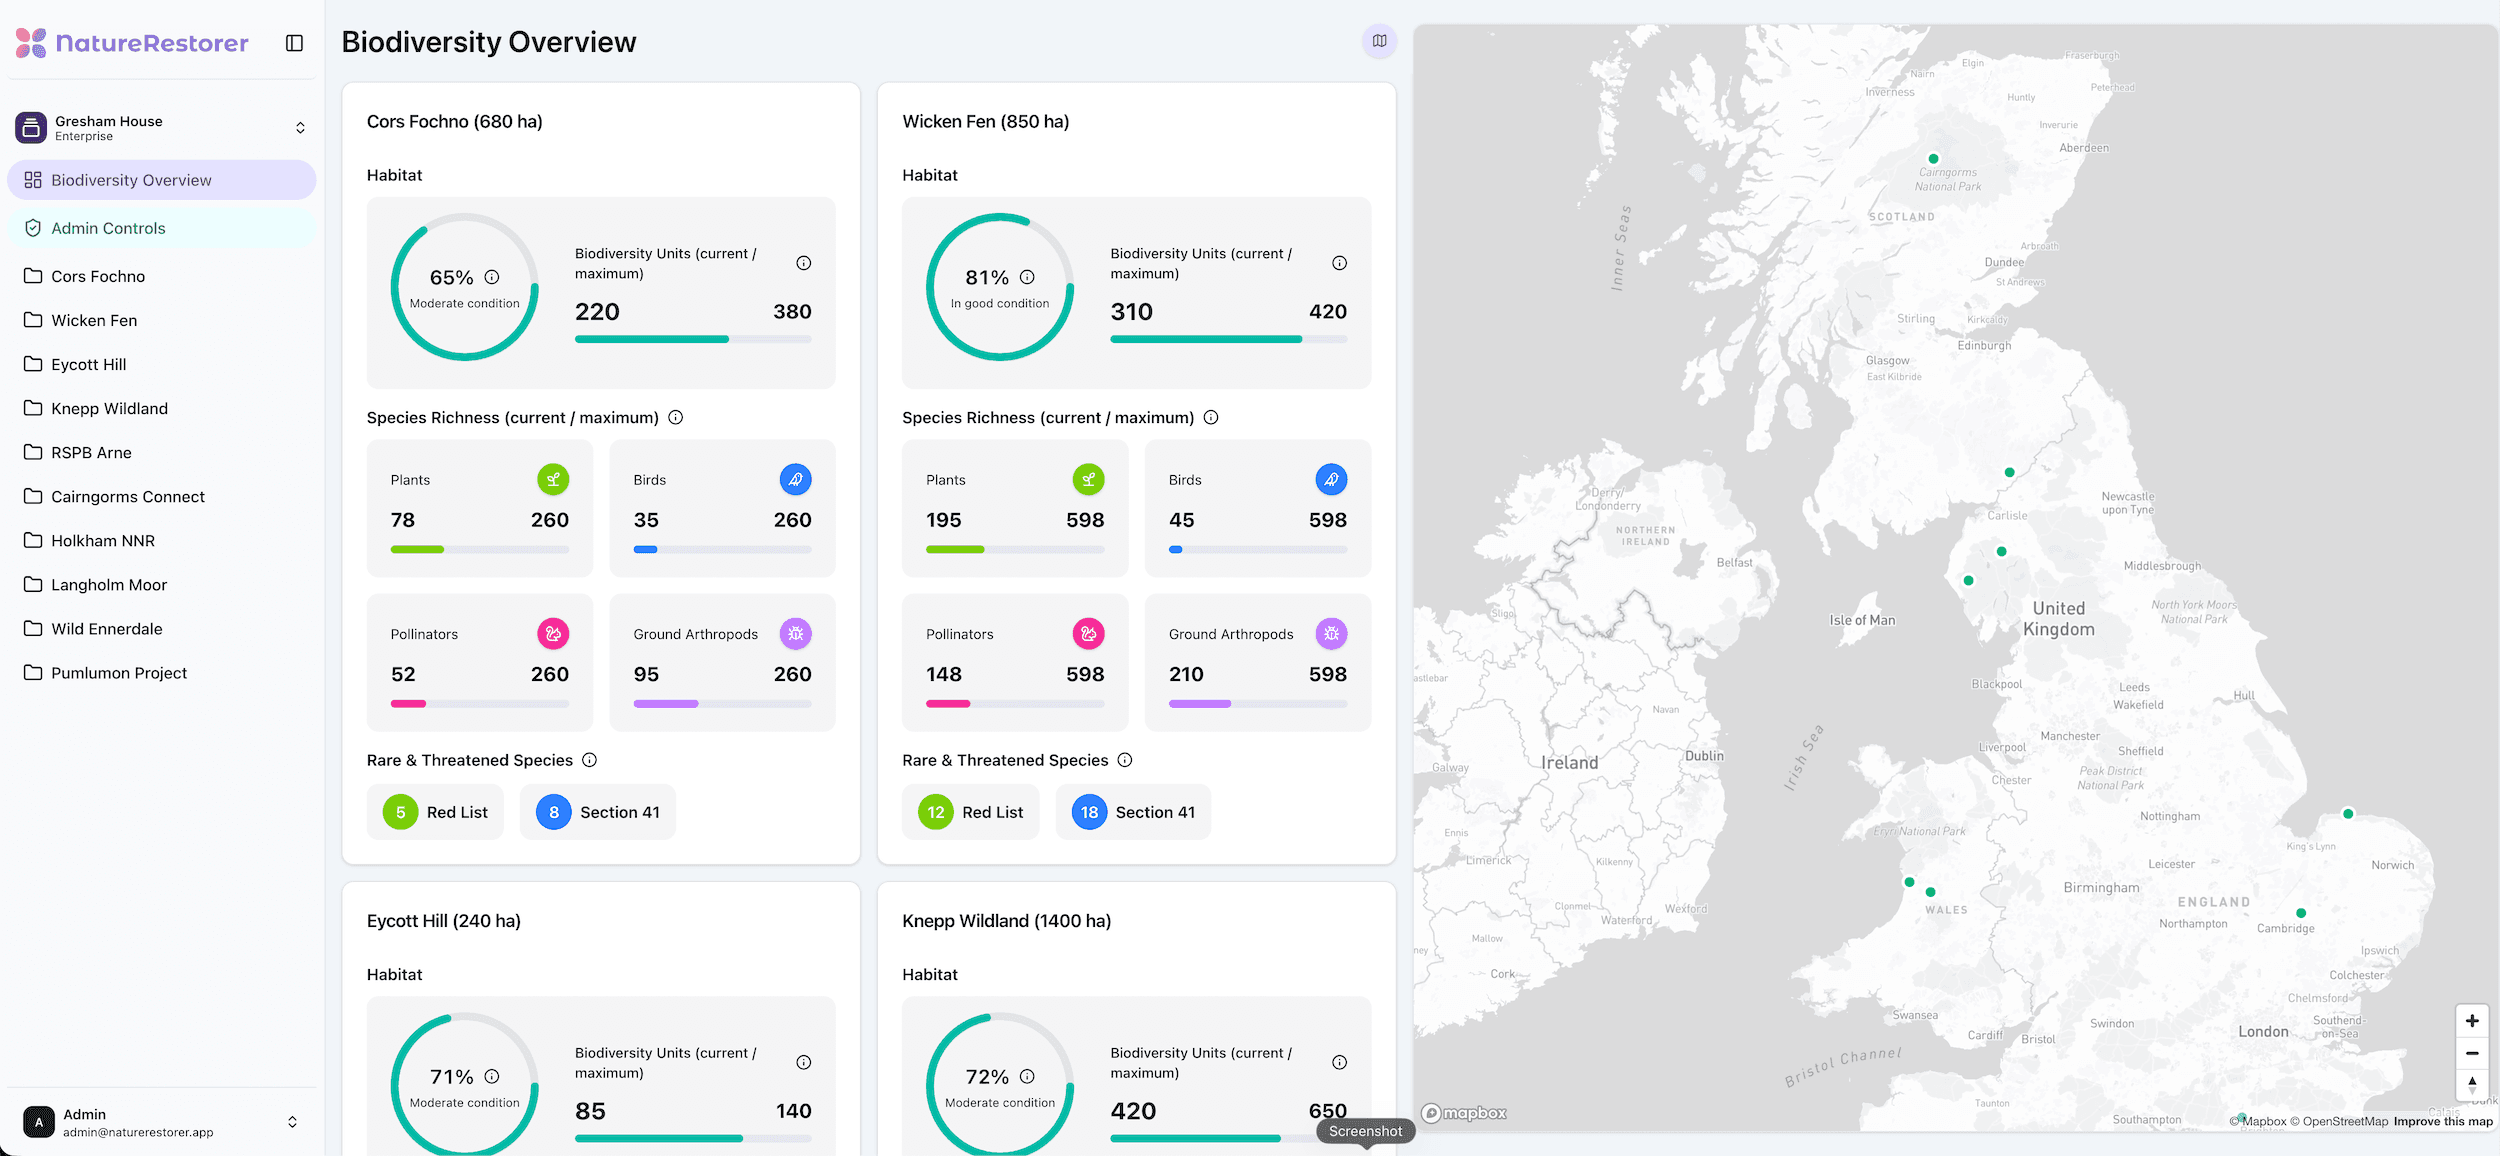This screenshot has height=1156, width=2500.
Task: Click Wicken Fen Rare & Threatened info icon
Action: click(x=1125, y=760)
